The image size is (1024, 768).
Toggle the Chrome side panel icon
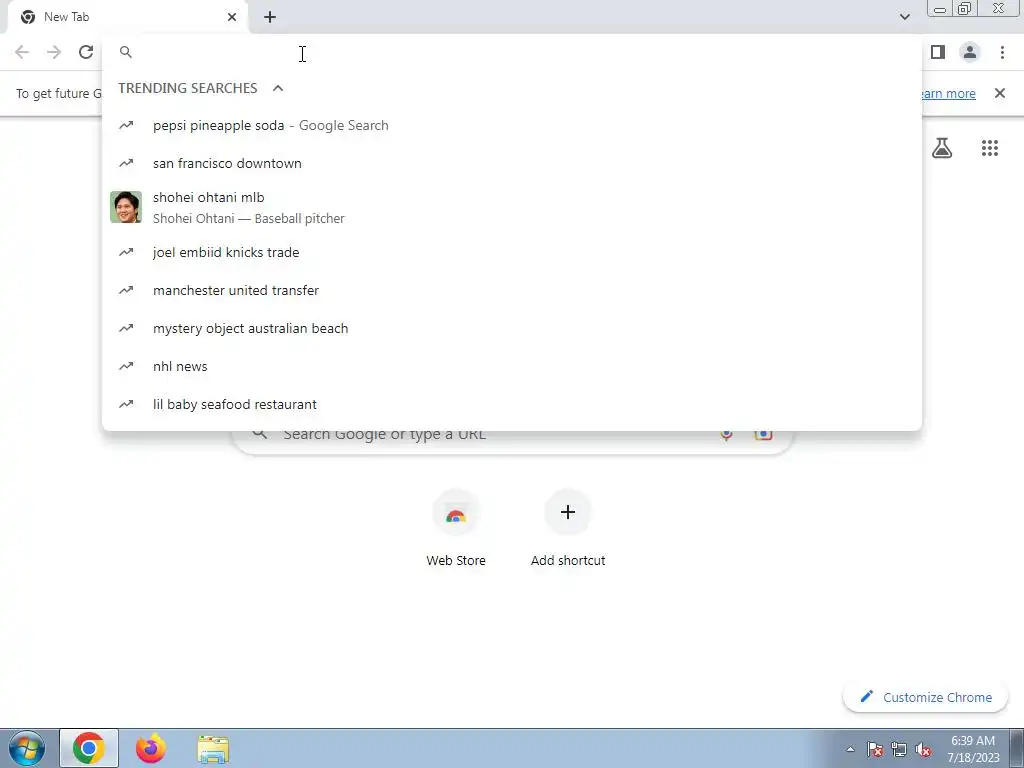pos(938,52)
